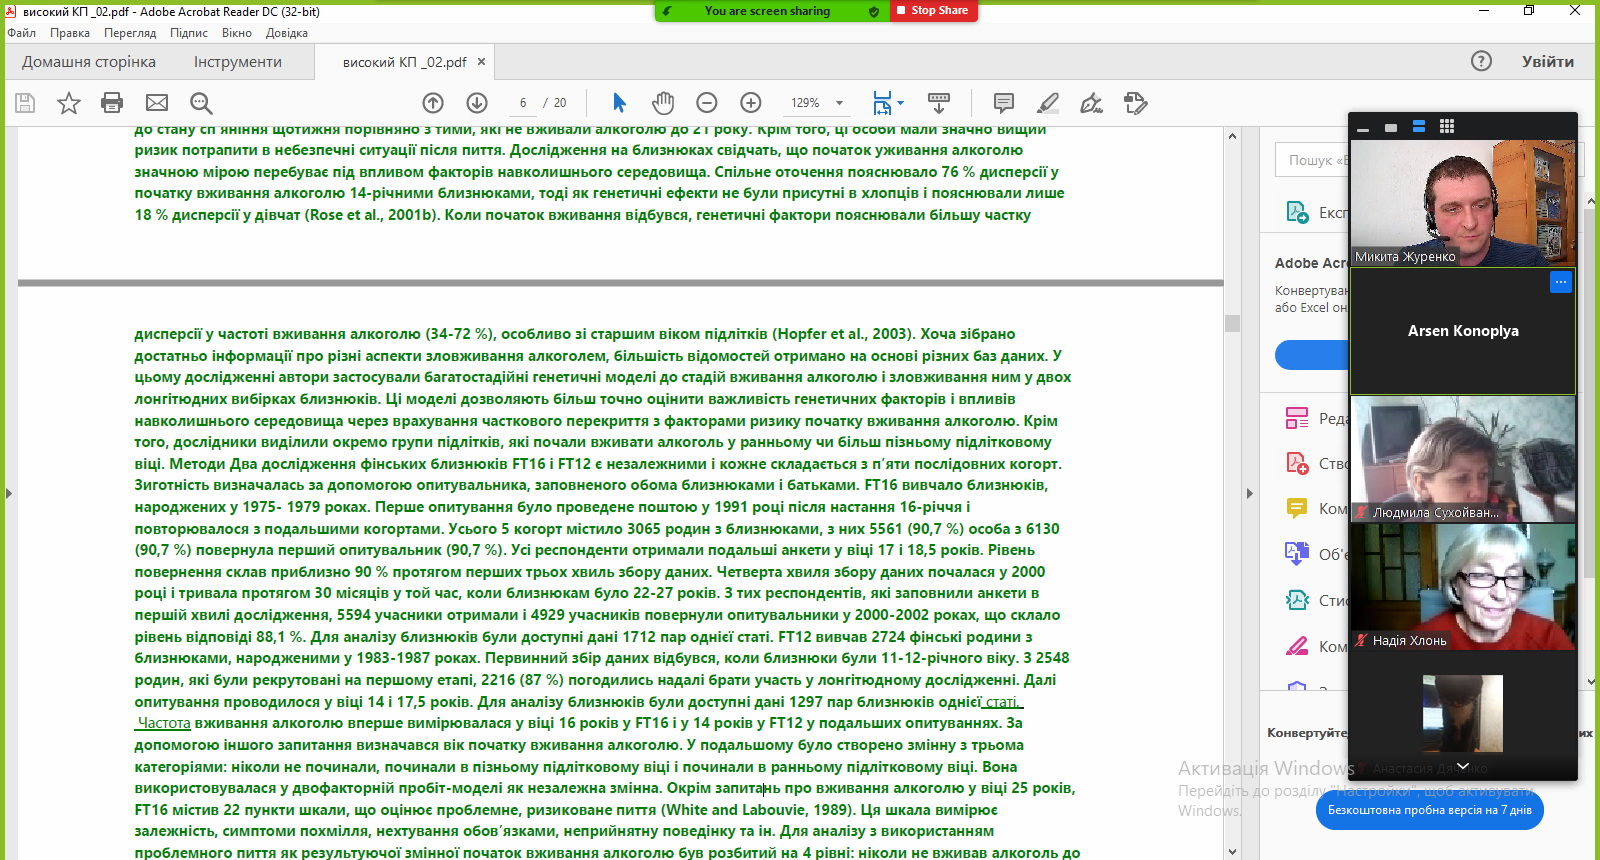Click the Print file icon
The width and height of the screenshot is (1600, 860).
(x=112, y=103)
